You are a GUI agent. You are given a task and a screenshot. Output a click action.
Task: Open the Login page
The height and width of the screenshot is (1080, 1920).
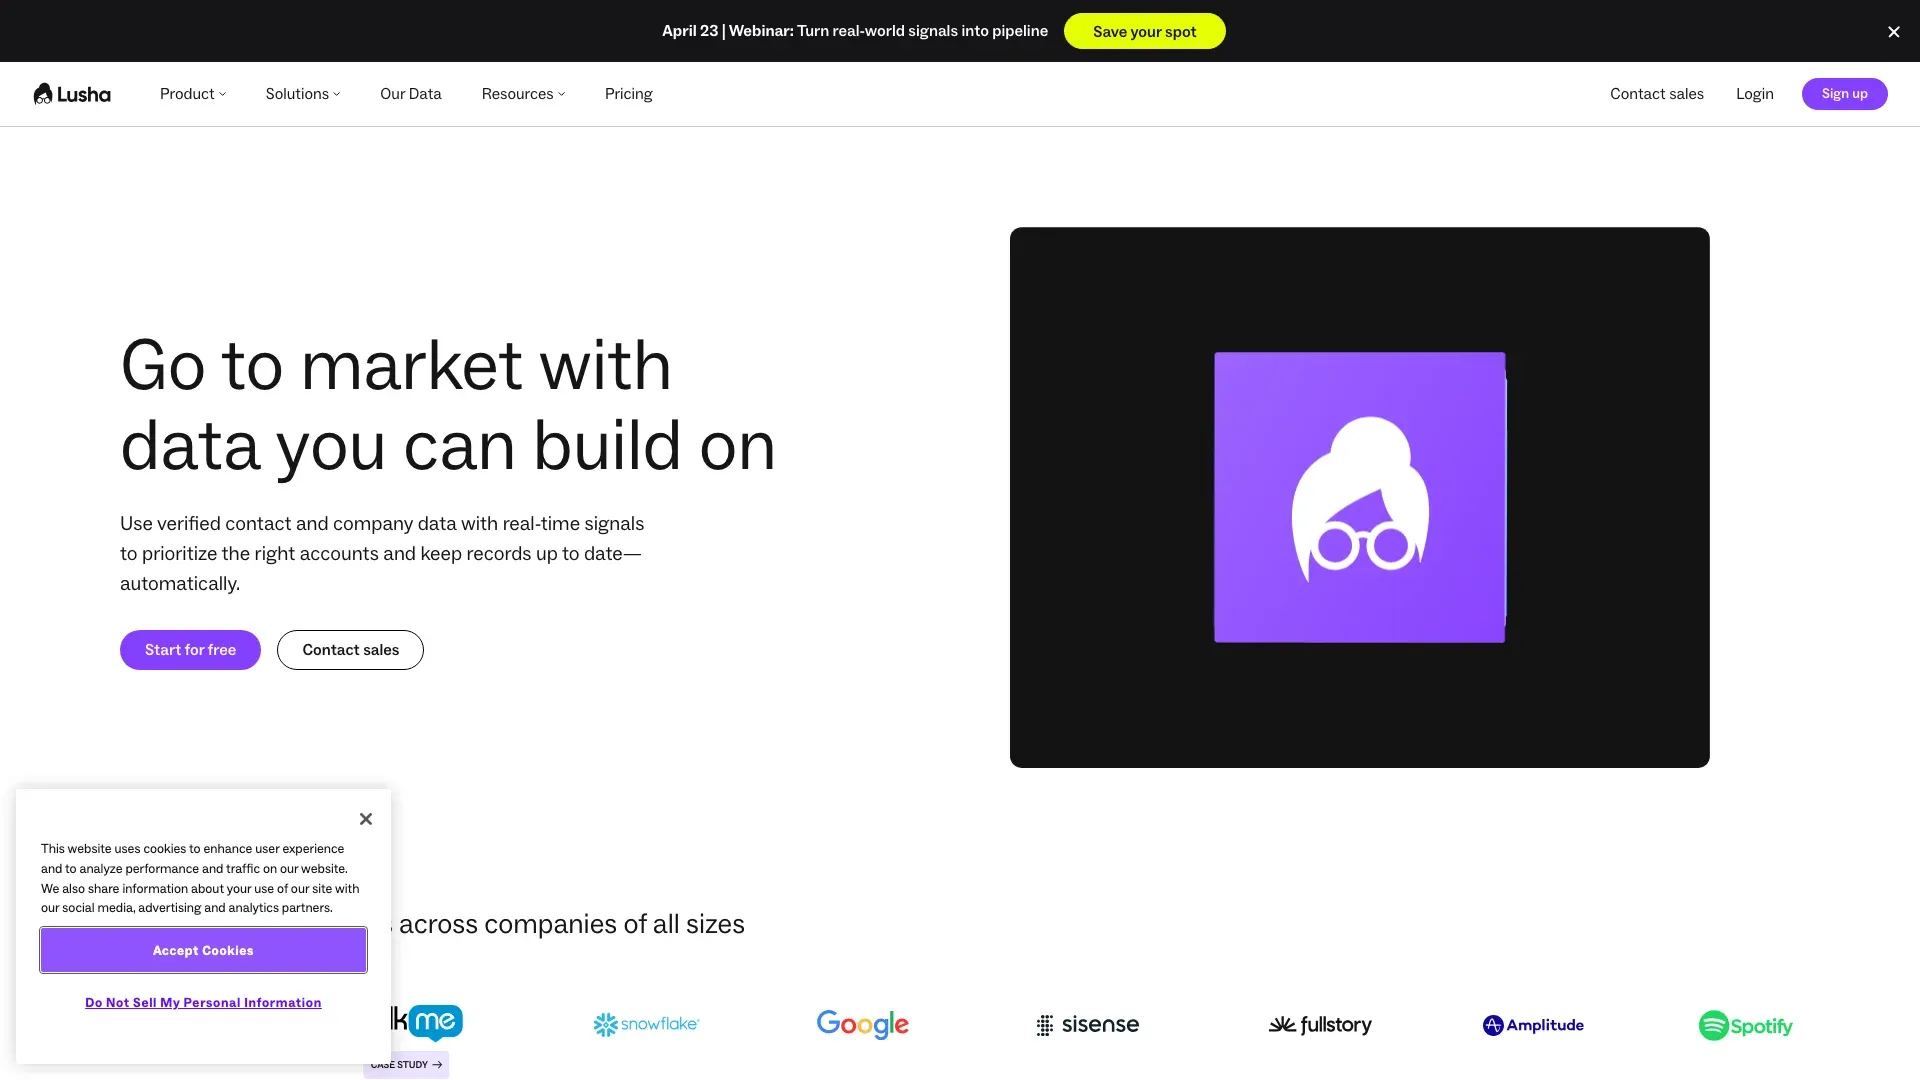[x=1754, y=93]
